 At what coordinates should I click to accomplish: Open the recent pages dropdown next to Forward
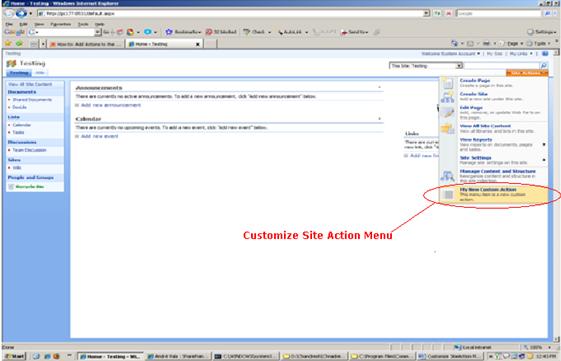pyautogui.click(x=30, y=14)
